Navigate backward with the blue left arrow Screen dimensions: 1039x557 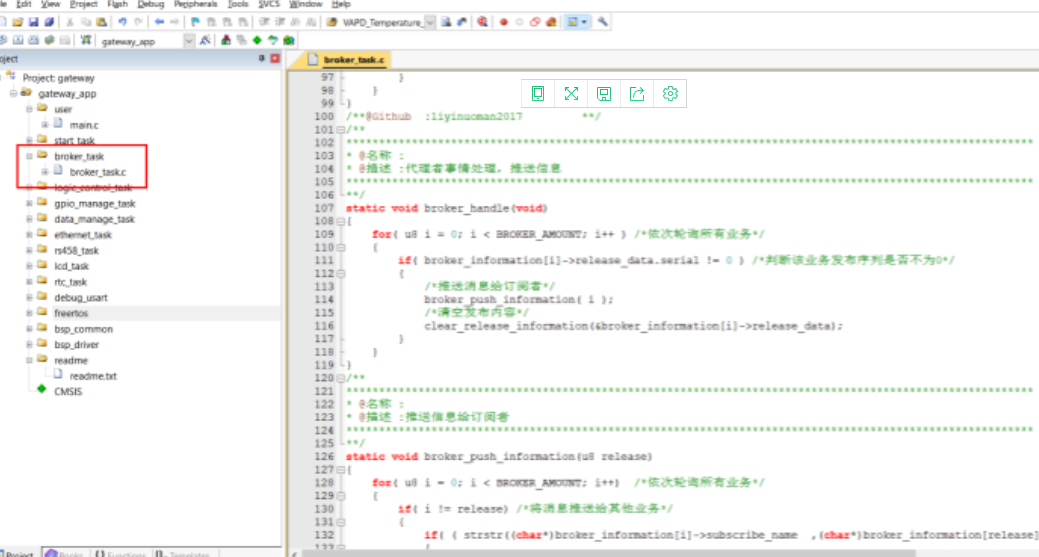click(x=159, y=22)
